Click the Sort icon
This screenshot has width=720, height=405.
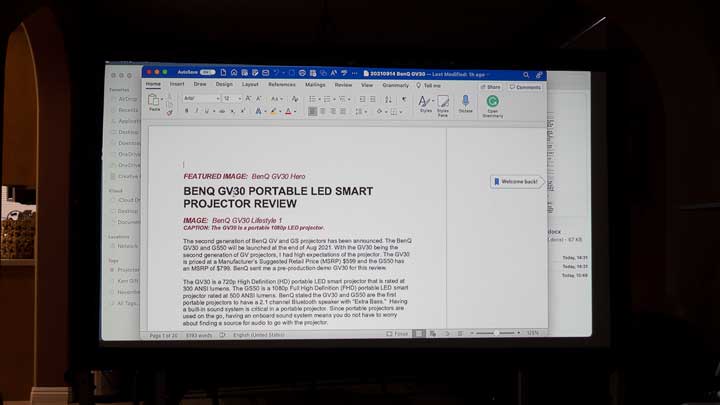coord(388,99)
